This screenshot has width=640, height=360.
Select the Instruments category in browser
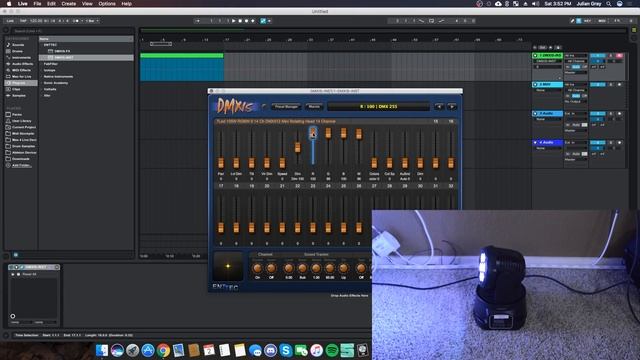tap(20, 58)
